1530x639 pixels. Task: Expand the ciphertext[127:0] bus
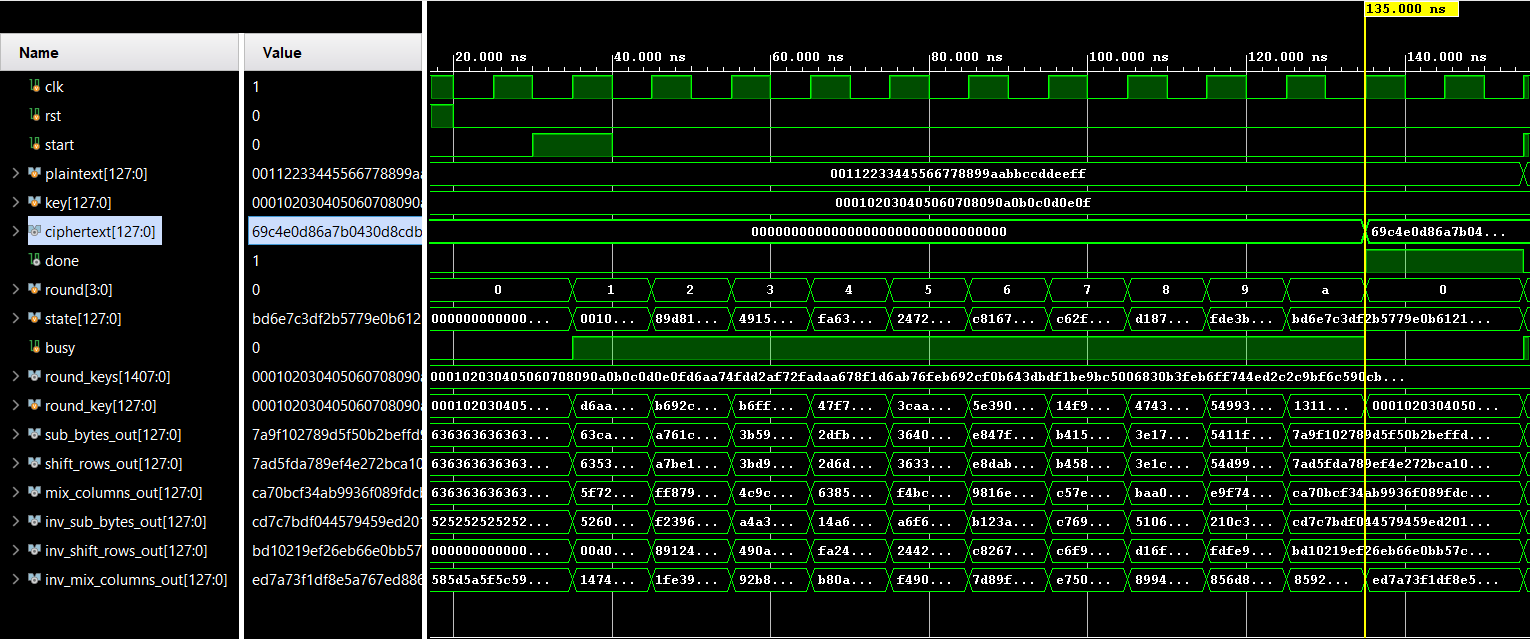15,232
